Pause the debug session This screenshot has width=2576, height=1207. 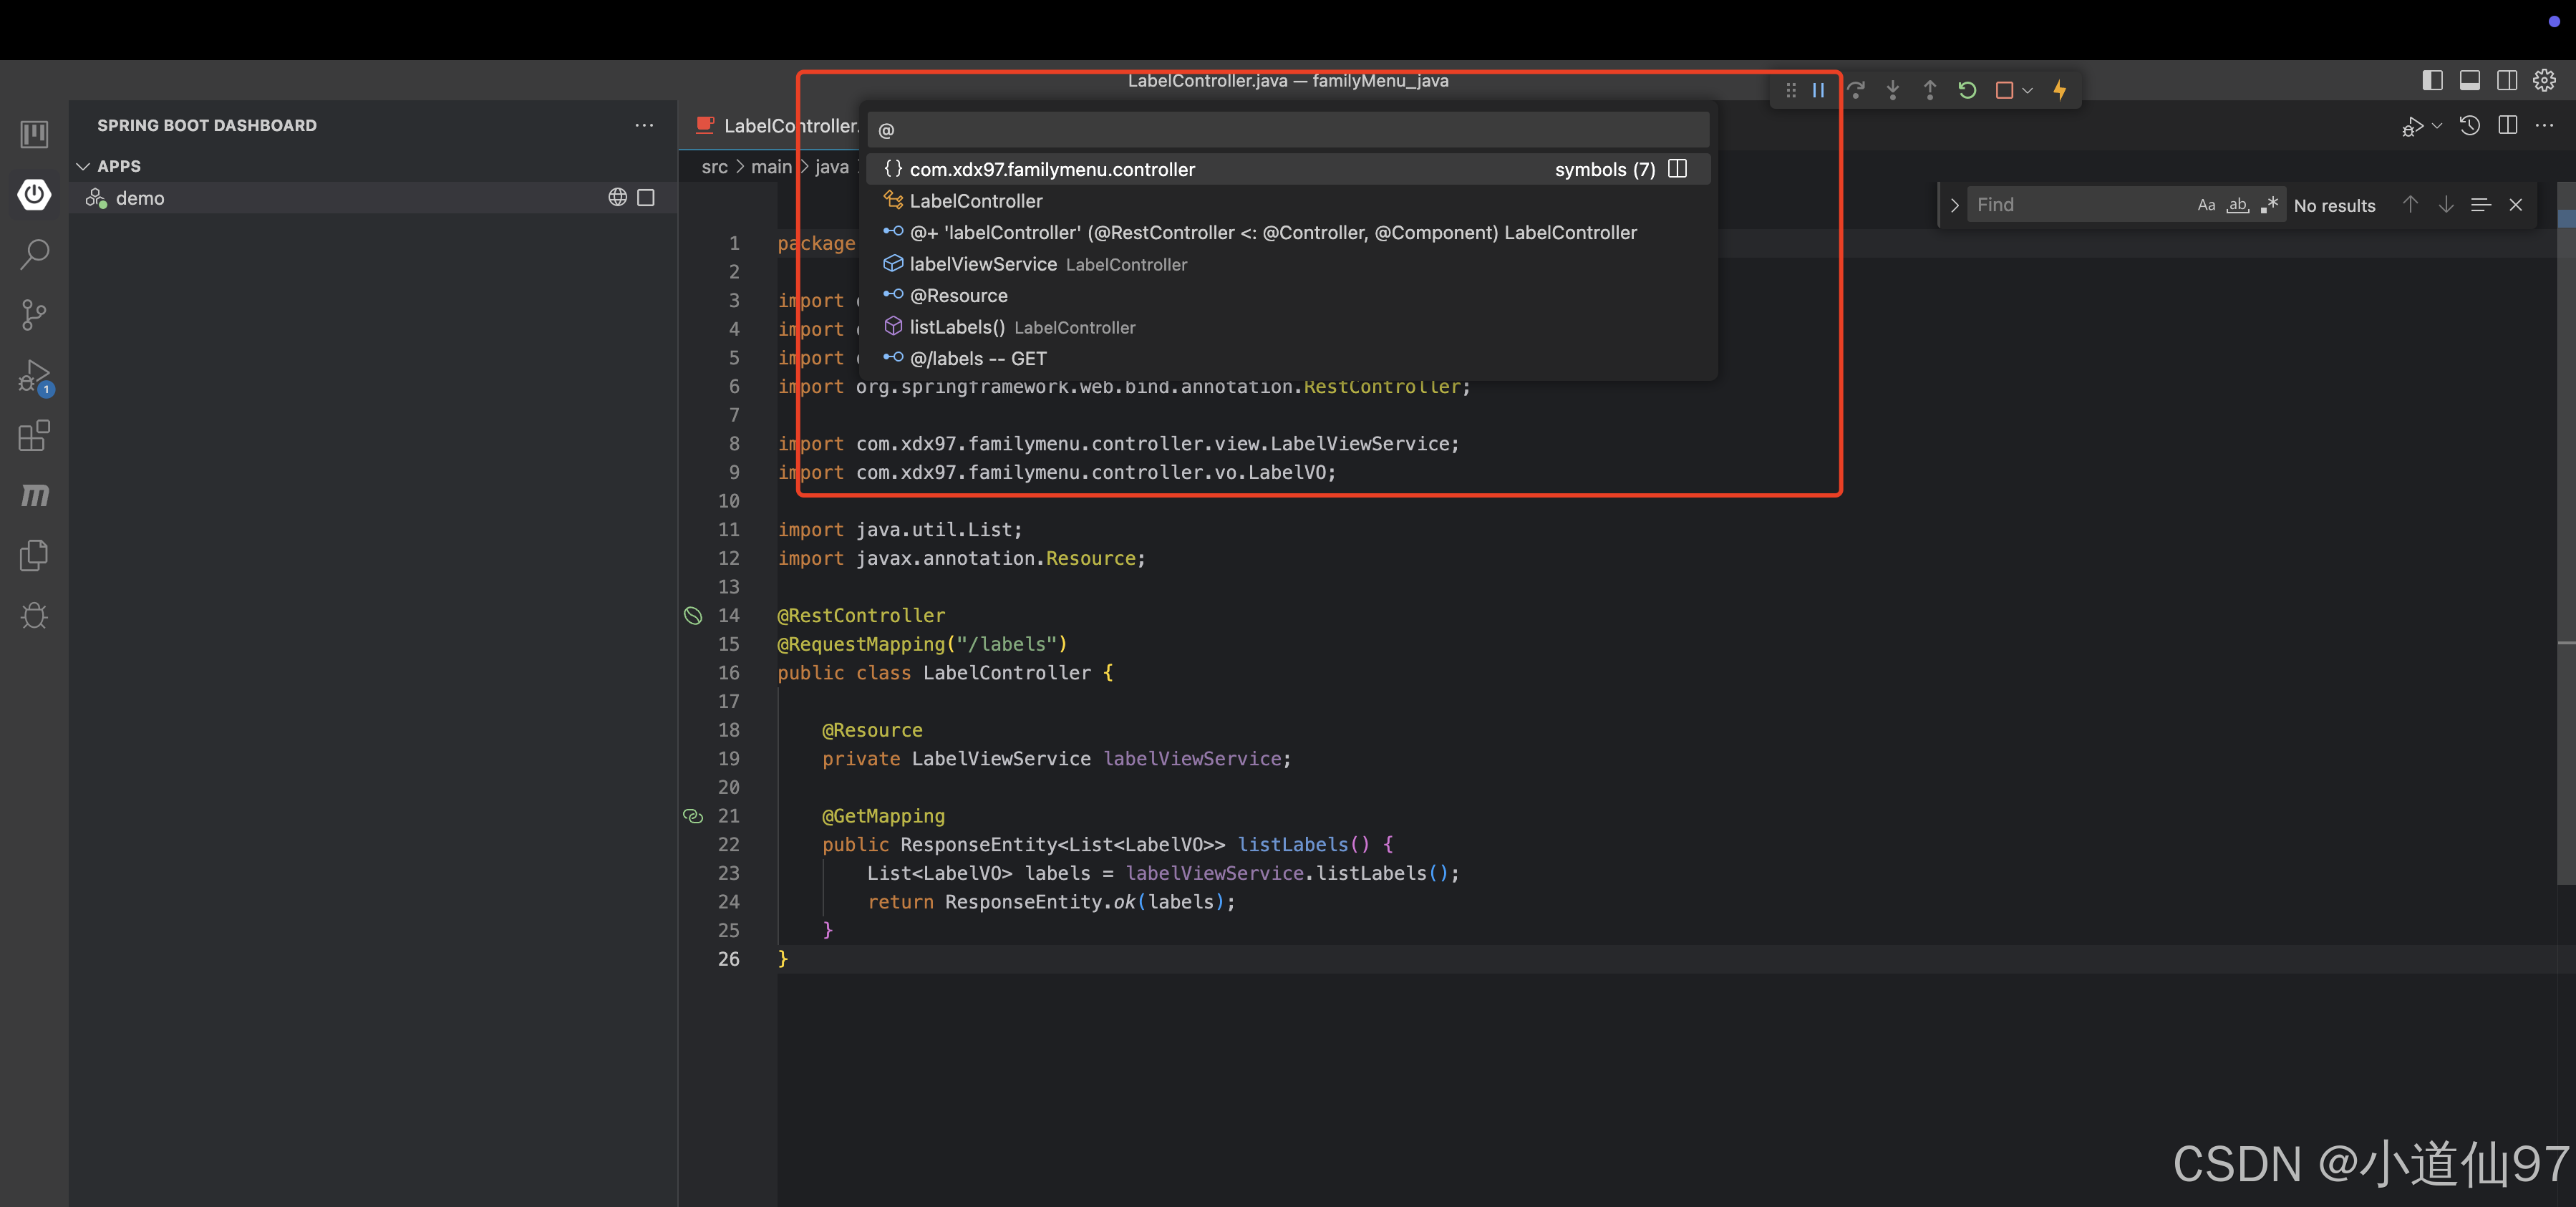pyautogui.click(x=1818, y=90)
